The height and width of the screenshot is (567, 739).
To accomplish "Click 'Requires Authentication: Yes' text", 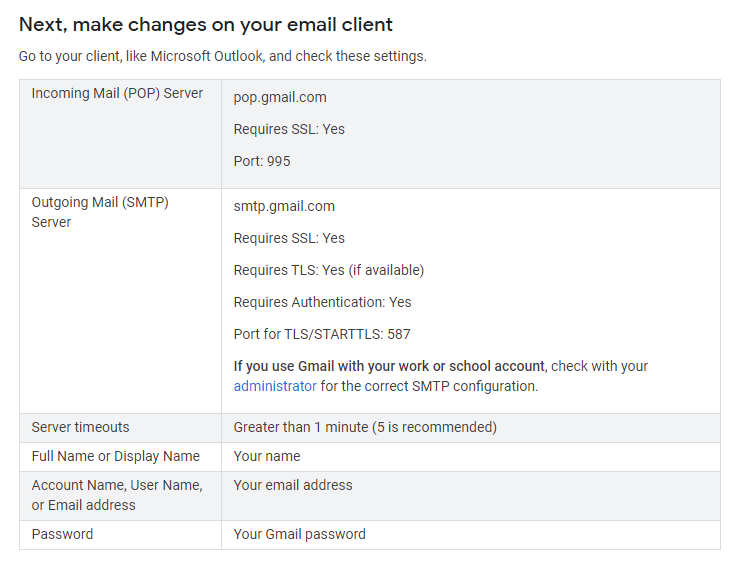I will tap(322, 302).
